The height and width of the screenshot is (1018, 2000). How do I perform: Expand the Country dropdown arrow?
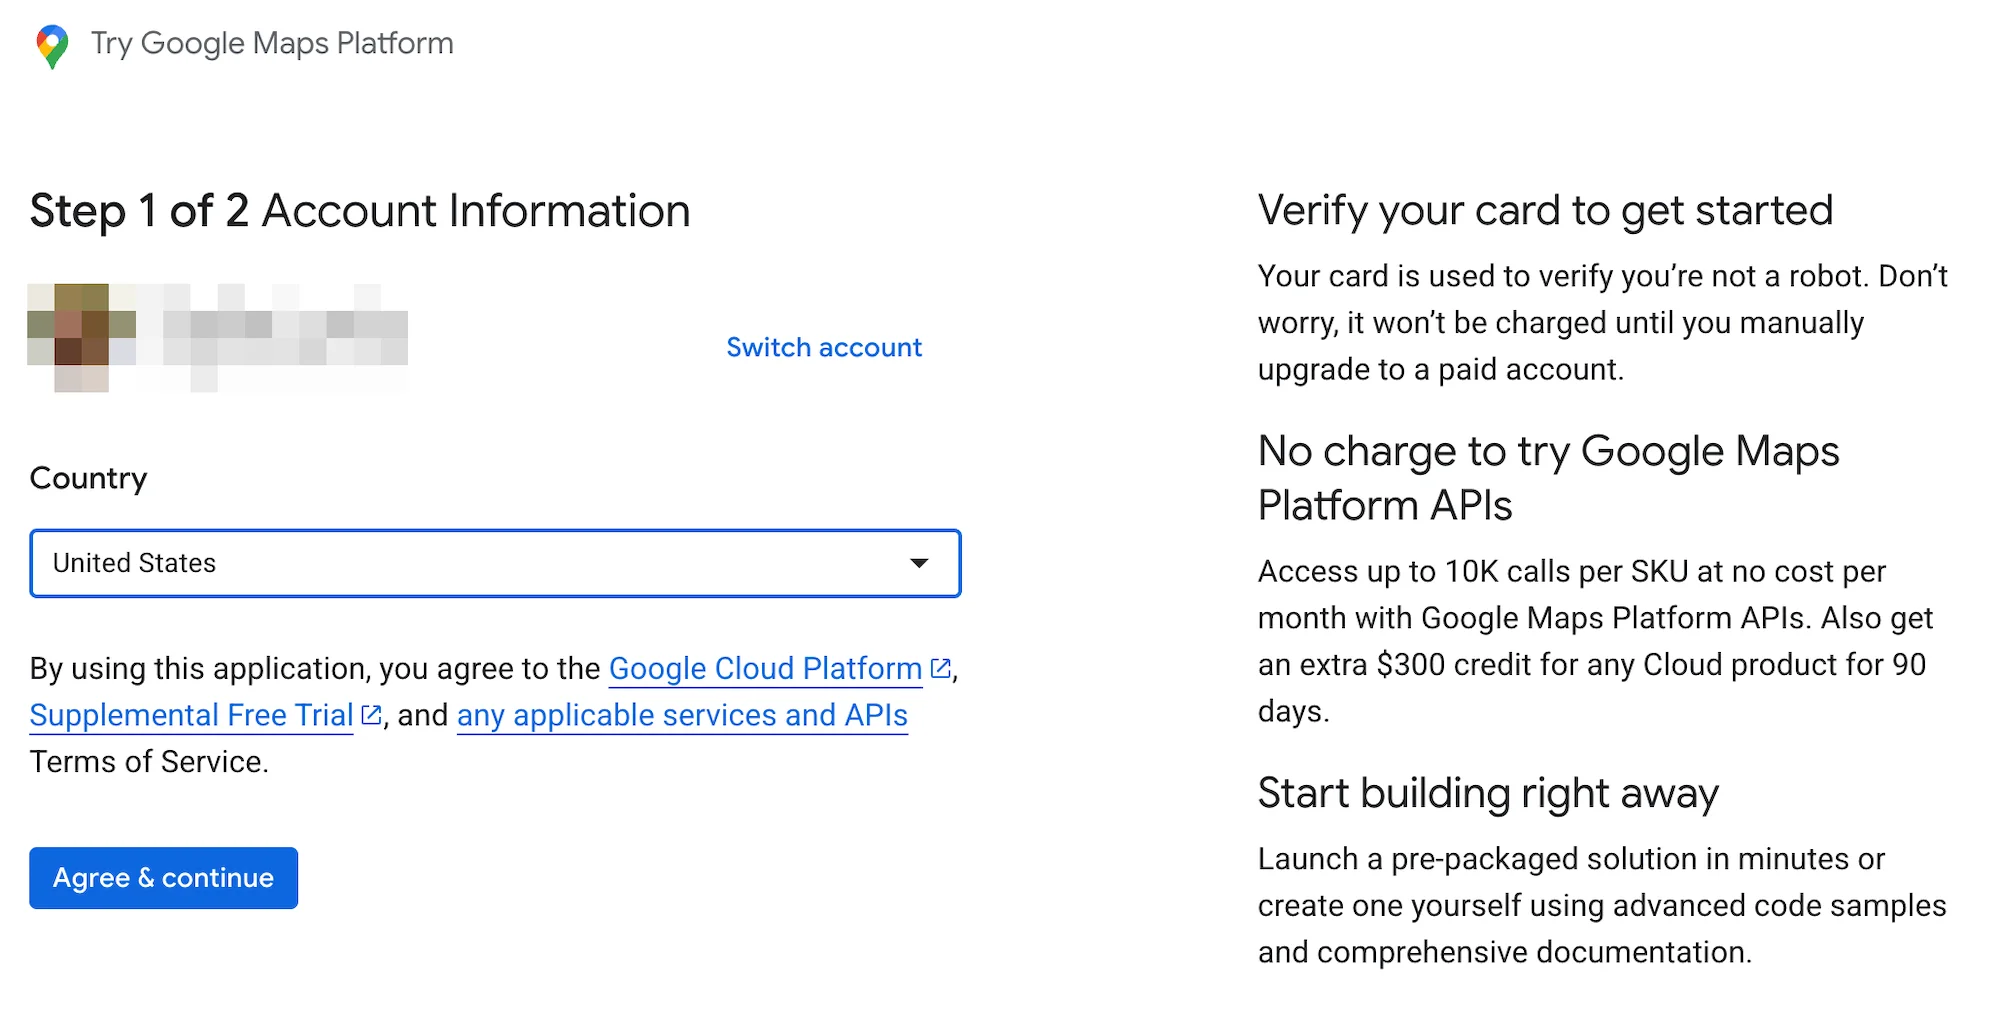[x=919, y=563]
